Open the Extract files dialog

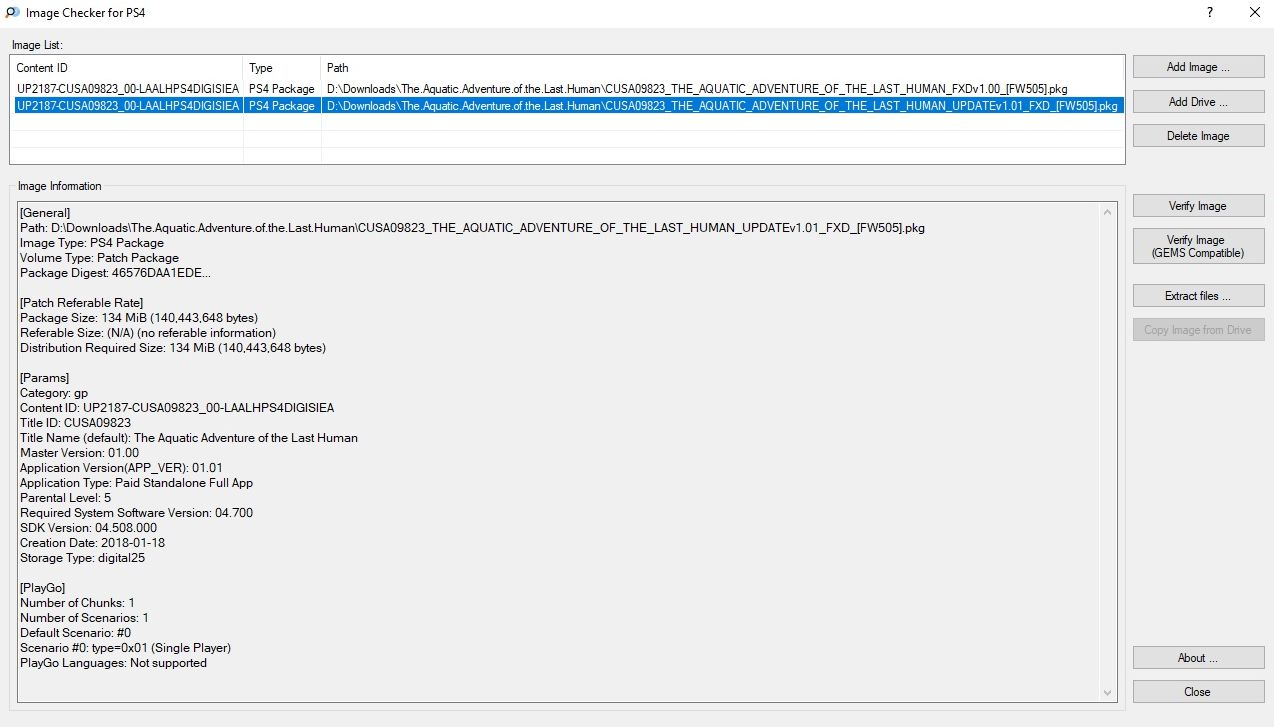pyautogui.click(x=1198, y=296)
